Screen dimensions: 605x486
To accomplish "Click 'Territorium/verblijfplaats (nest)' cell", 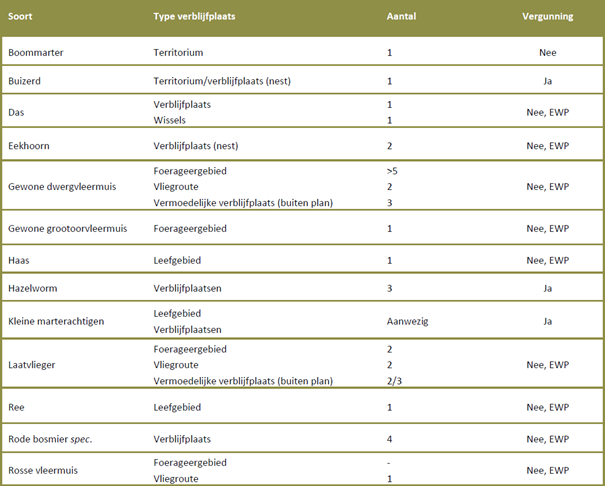I will click(x=222, y=81).
